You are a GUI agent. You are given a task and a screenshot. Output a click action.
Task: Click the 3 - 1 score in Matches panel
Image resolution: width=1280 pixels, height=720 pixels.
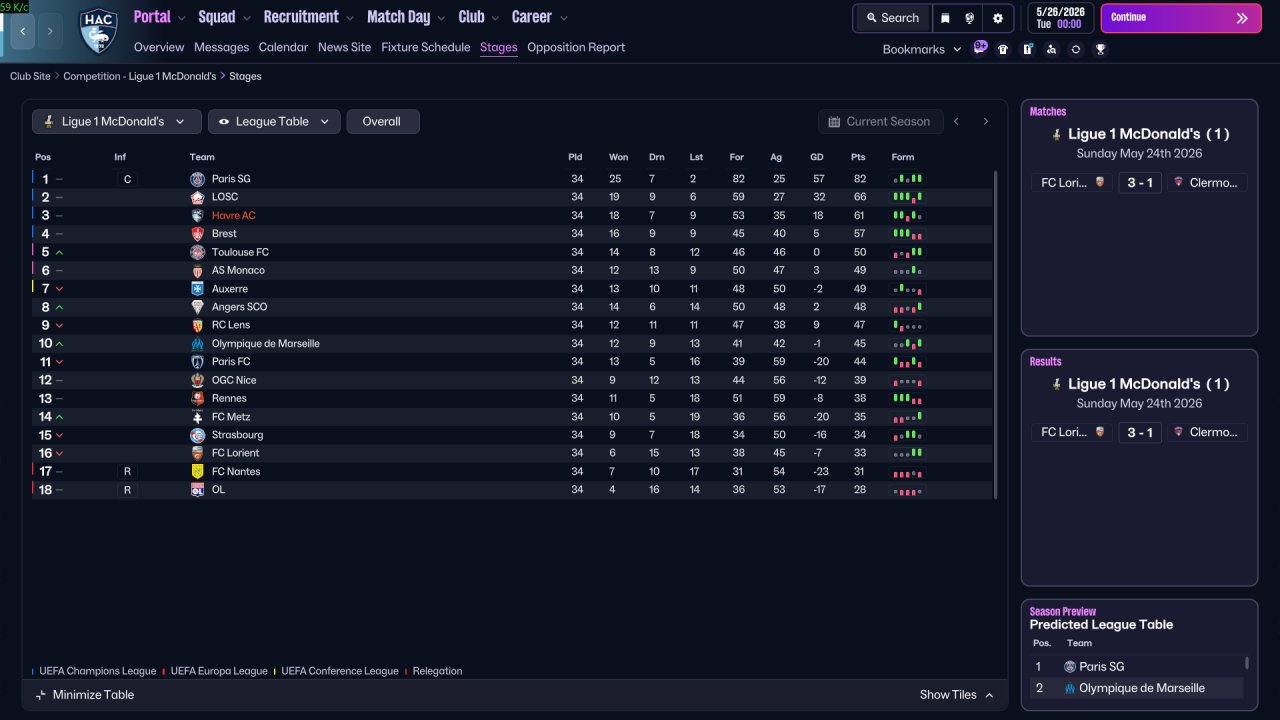click(x=1140, y=183)
